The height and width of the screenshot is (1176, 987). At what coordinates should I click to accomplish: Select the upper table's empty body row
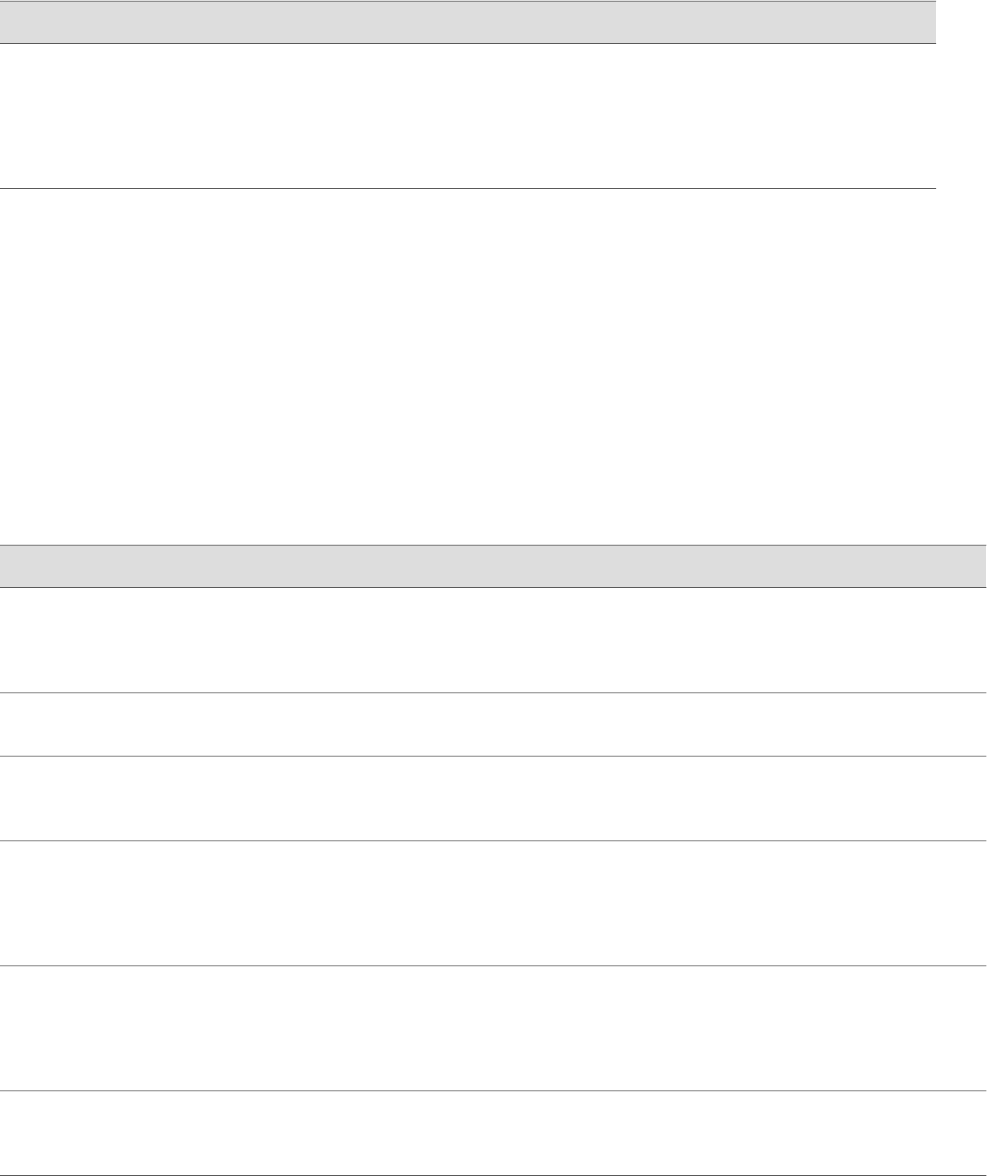click(467, 116)
